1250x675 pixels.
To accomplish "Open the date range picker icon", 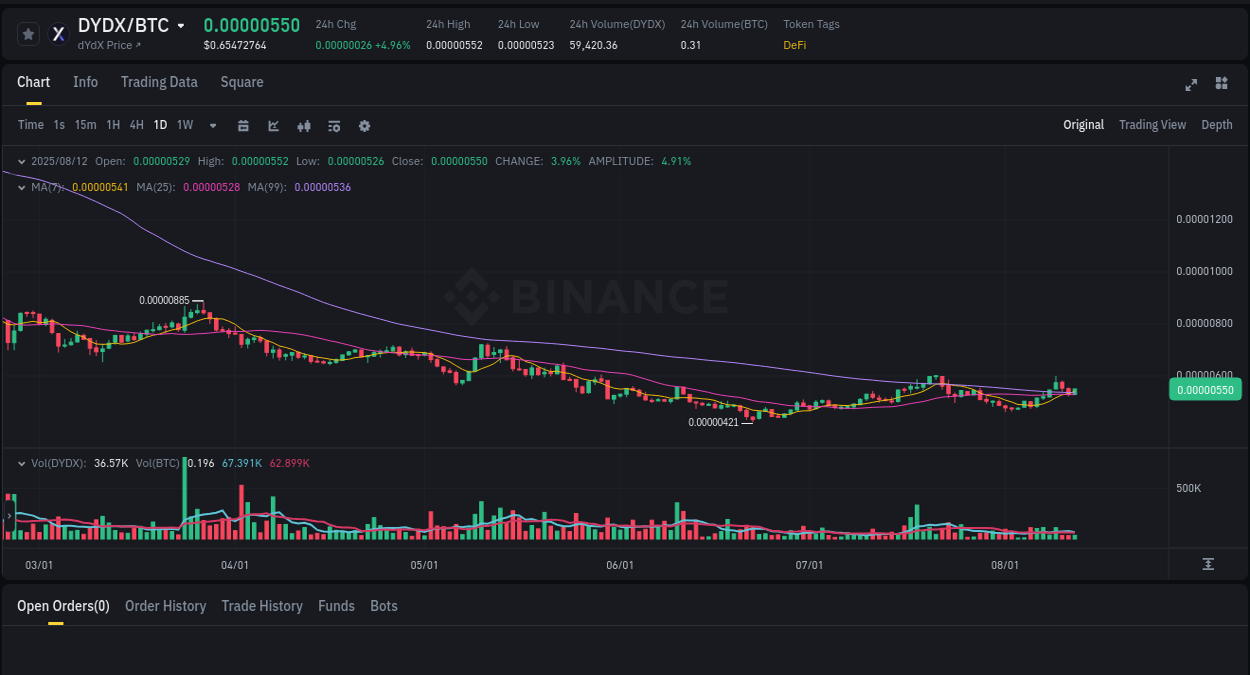I will (242, 125).
